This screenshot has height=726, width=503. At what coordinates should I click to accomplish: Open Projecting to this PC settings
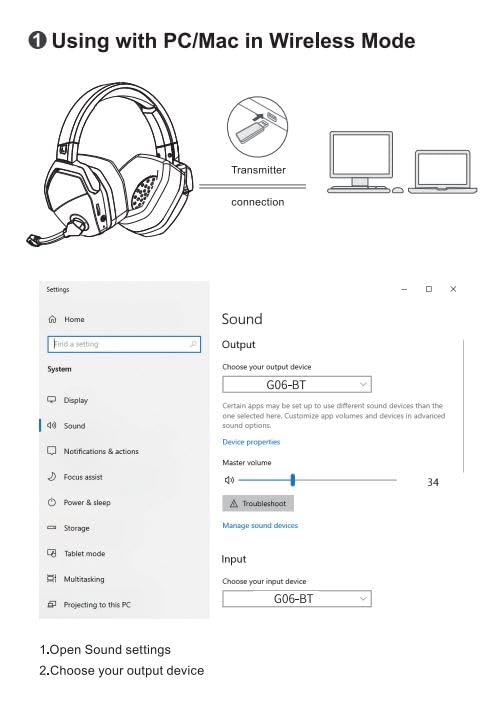[97, 605]
